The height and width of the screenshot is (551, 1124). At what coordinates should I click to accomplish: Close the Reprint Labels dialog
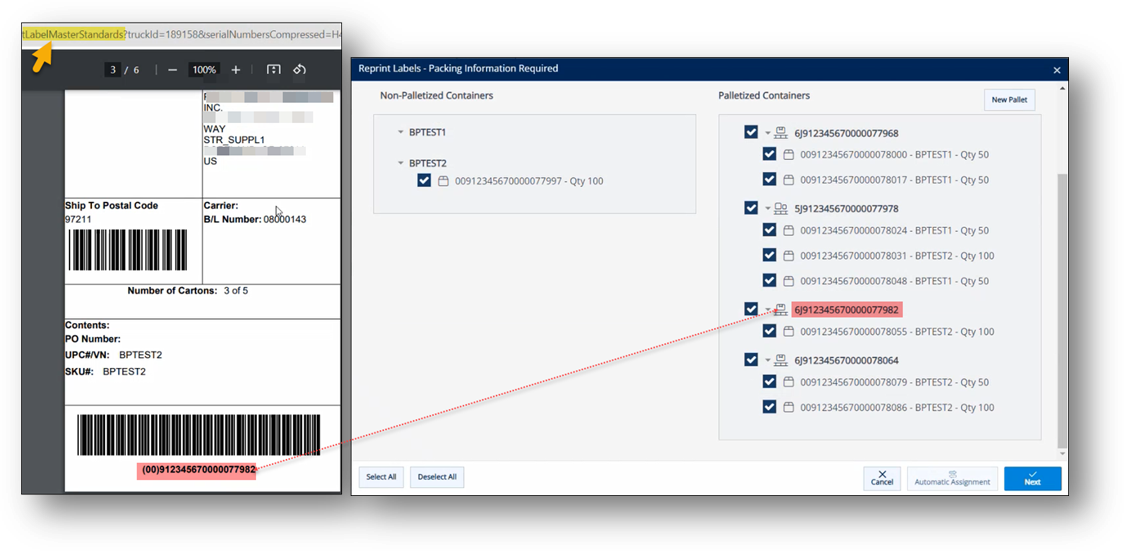point(1057,70)
